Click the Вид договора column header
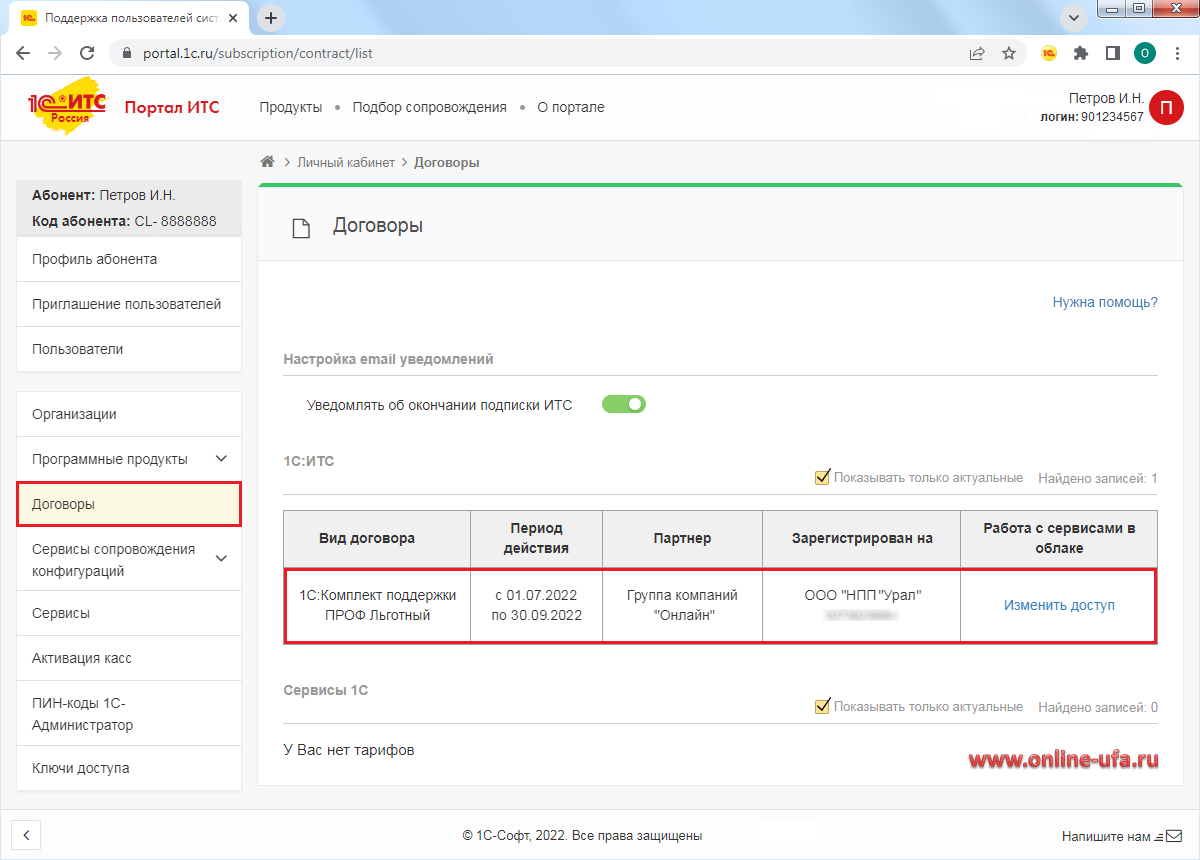The height and width of the screenshot is (860, 1200). [x=377, y=538]
